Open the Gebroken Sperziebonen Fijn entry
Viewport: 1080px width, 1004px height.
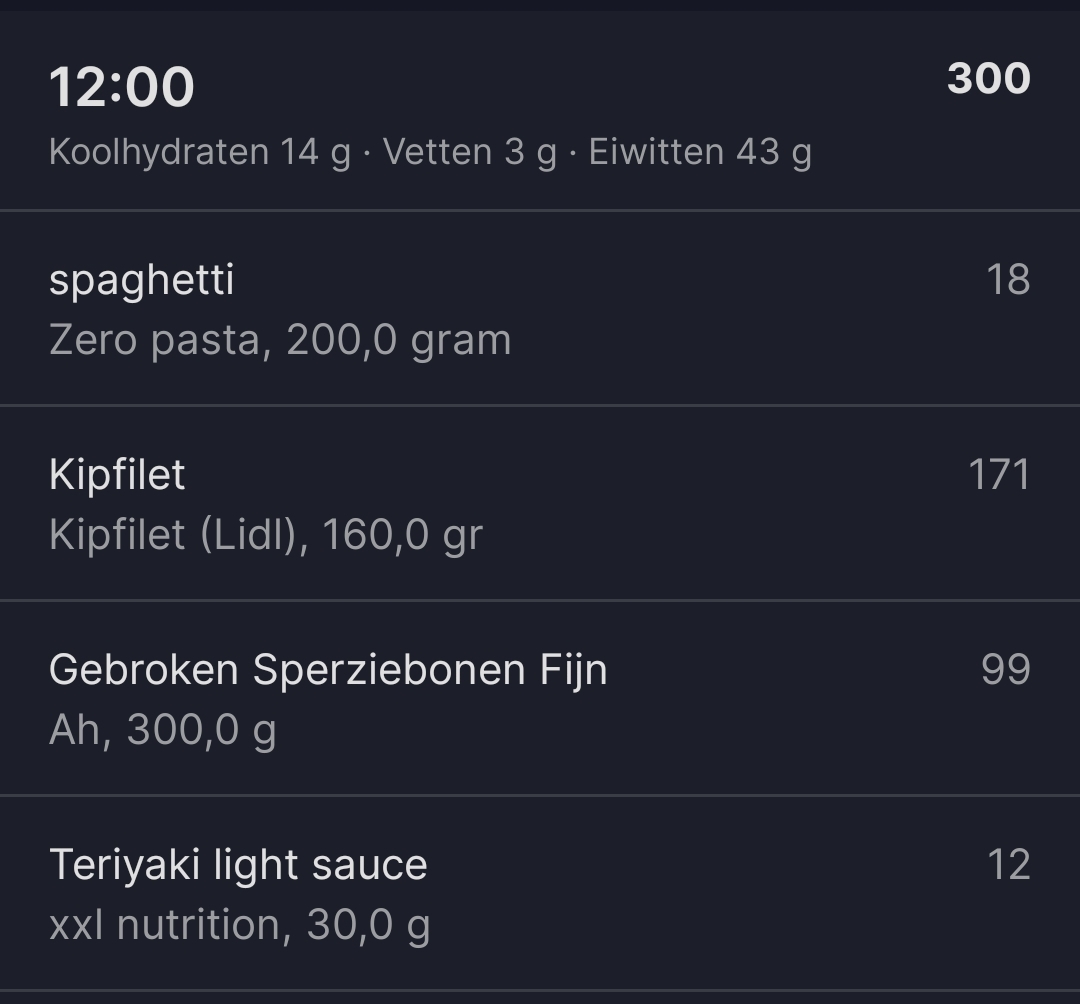[x=328, y=670]
